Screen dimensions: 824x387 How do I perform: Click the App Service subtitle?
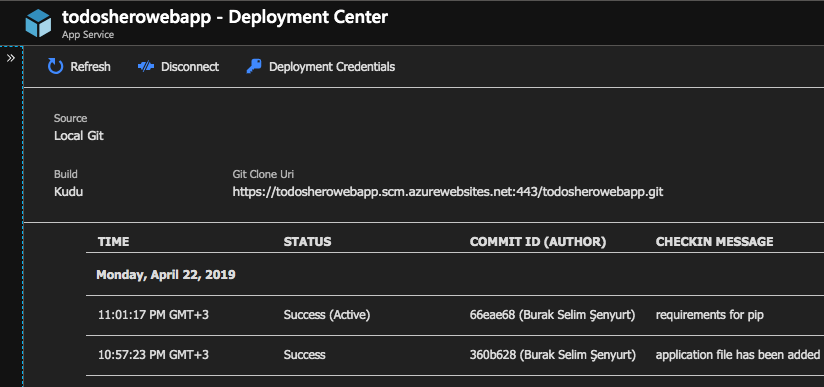point(88,35)
